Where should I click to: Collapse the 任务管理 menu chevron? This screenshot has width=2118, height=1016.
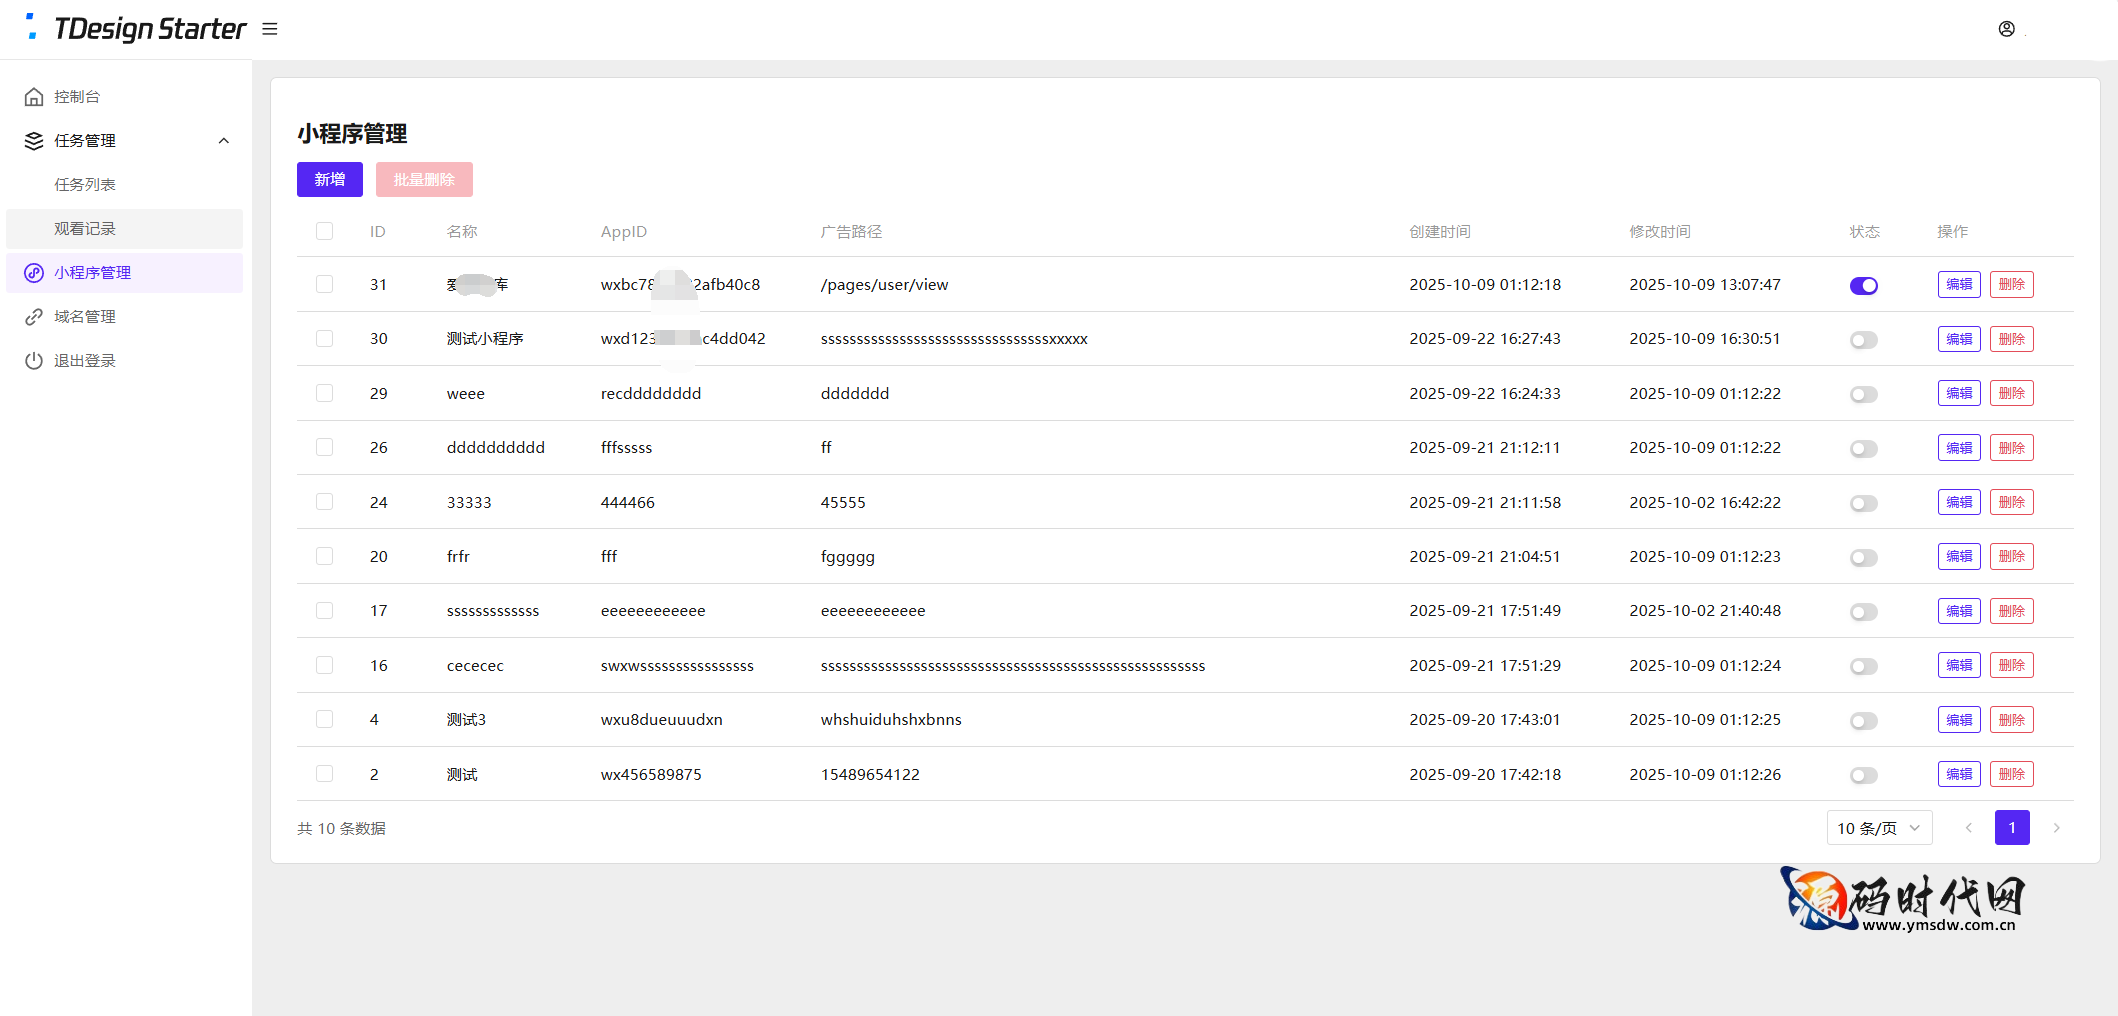pos(224,141)
